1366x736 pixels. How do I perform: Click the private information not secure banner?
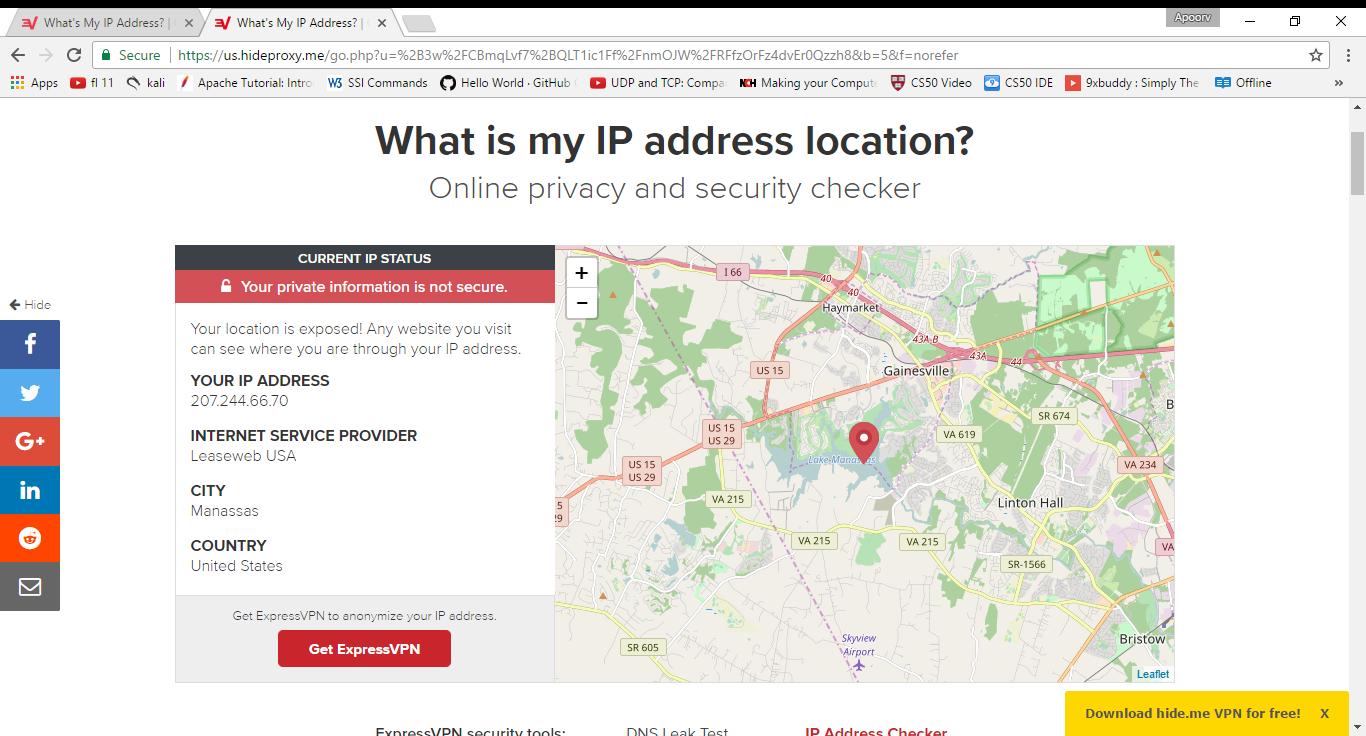point(364,287)
